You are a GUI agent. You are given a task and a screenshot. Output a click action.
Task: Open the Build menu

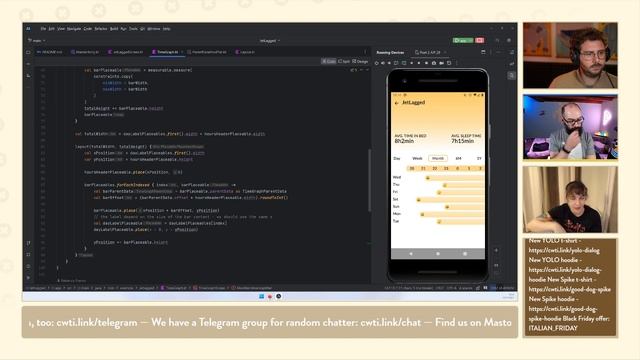coord(114,29)
